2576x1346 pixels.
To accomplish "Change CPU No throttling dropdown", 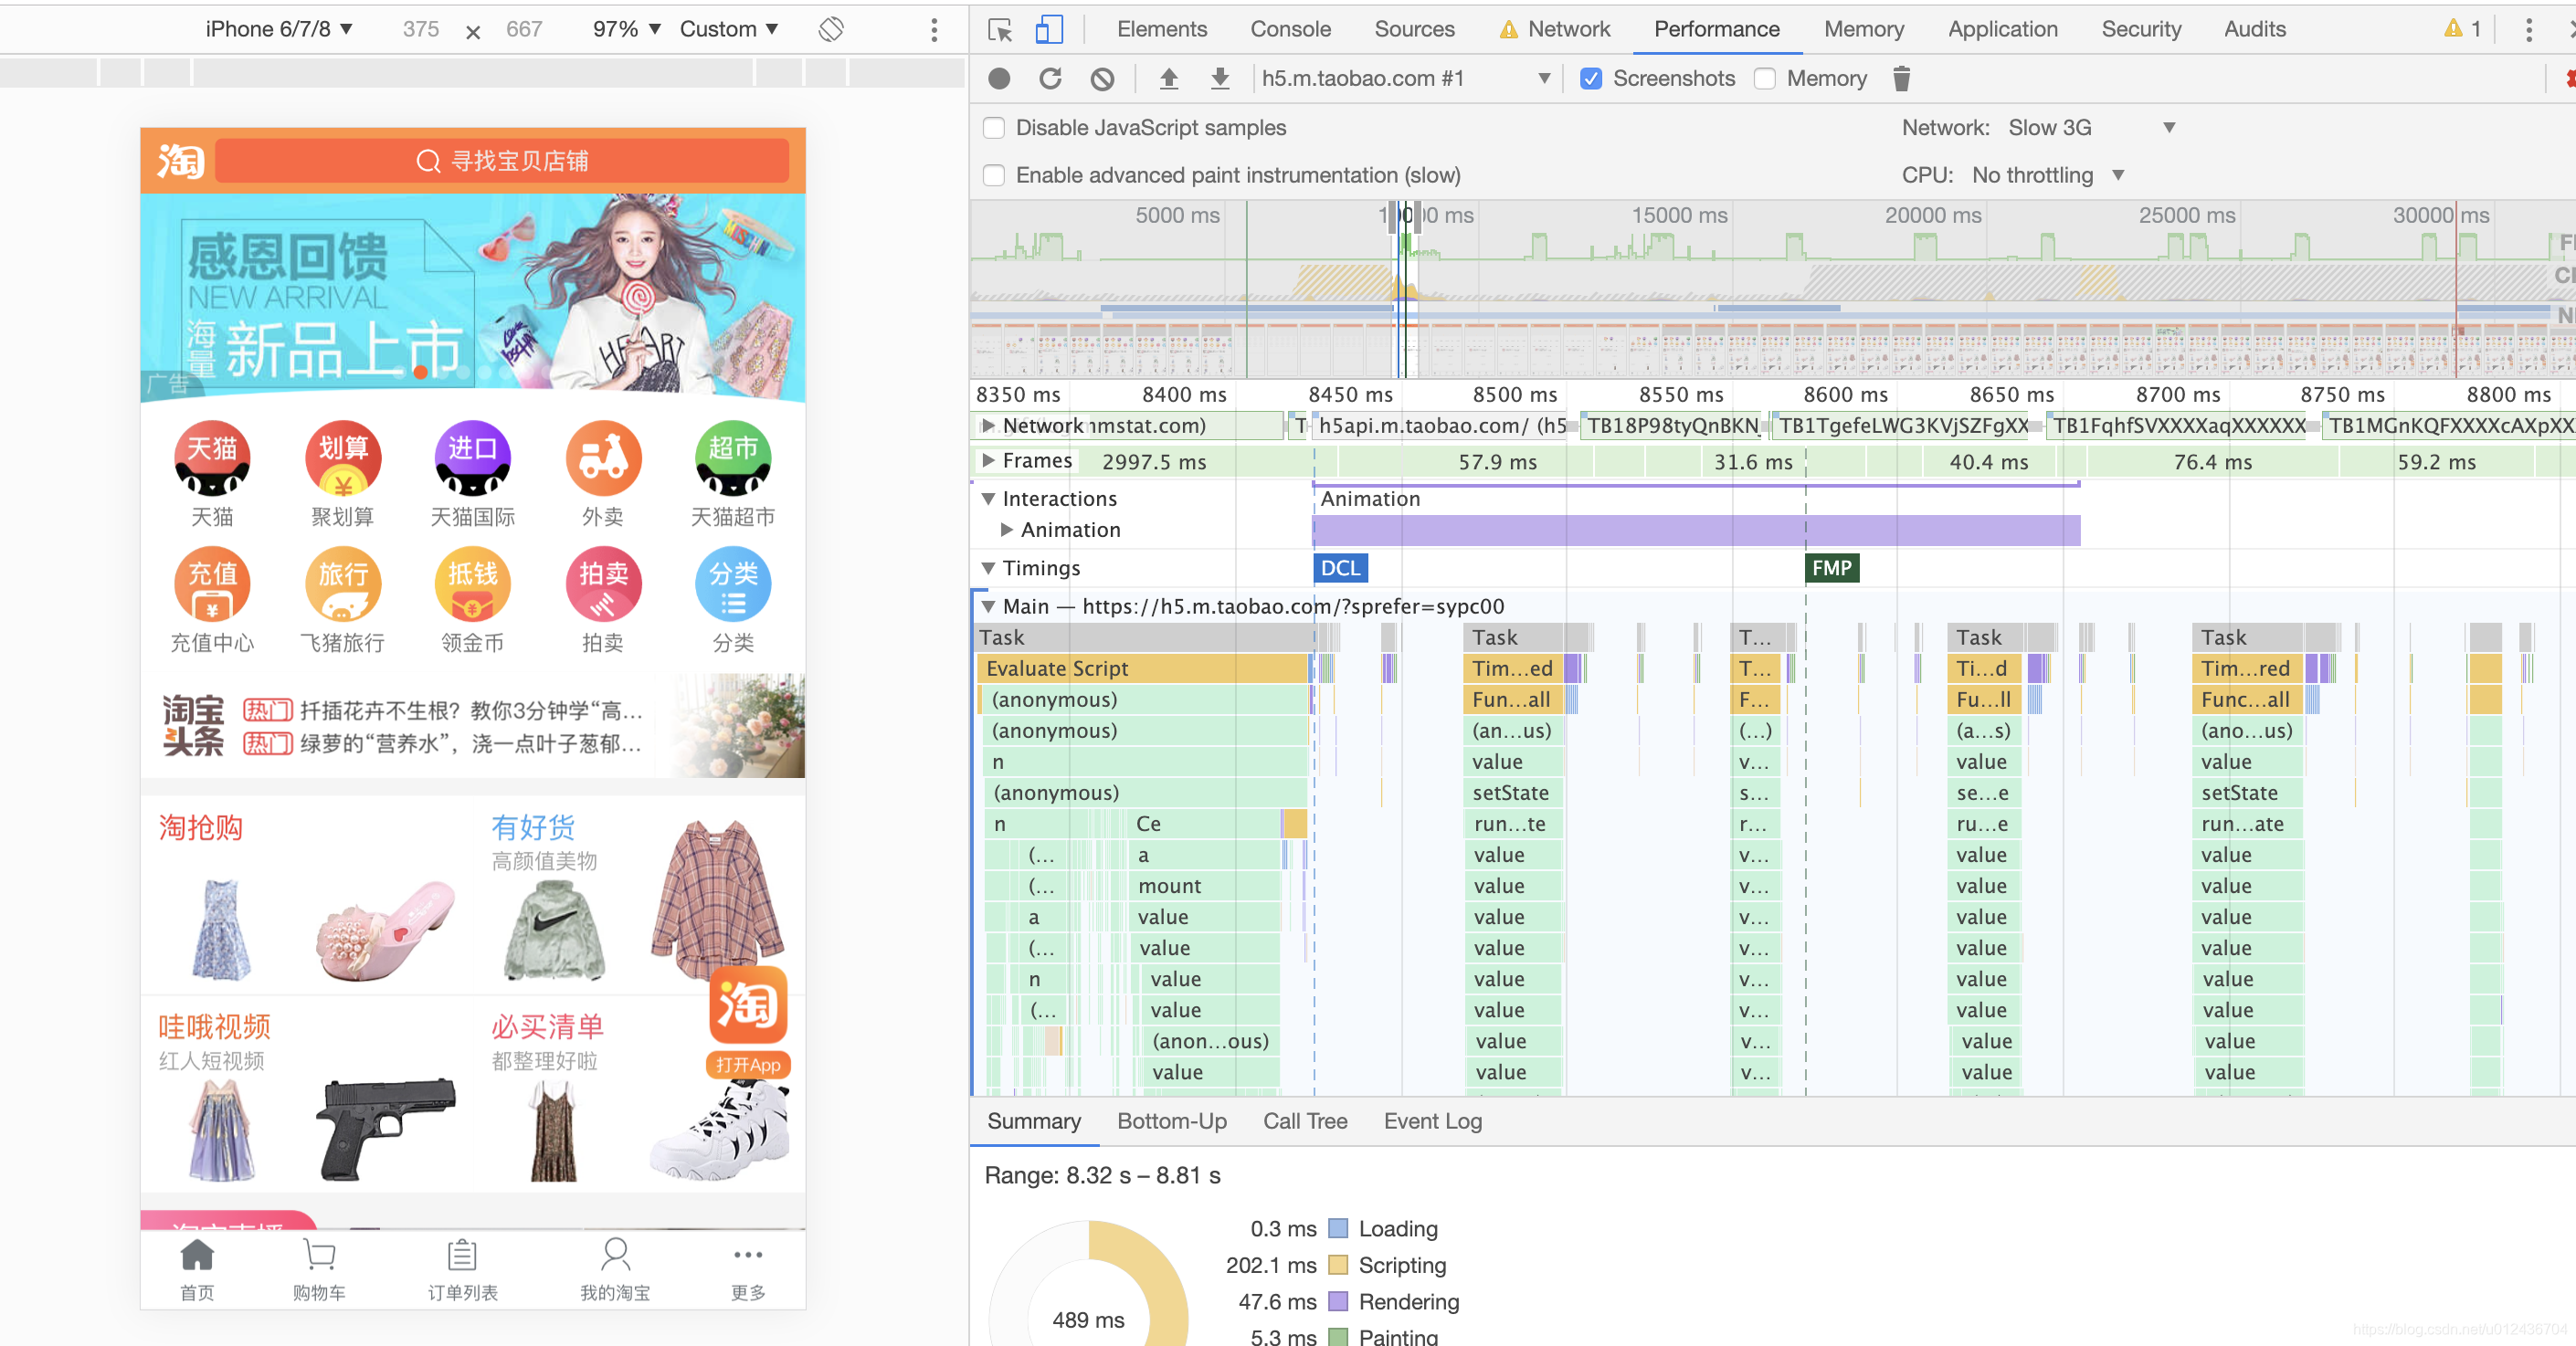I will 2047,176.
